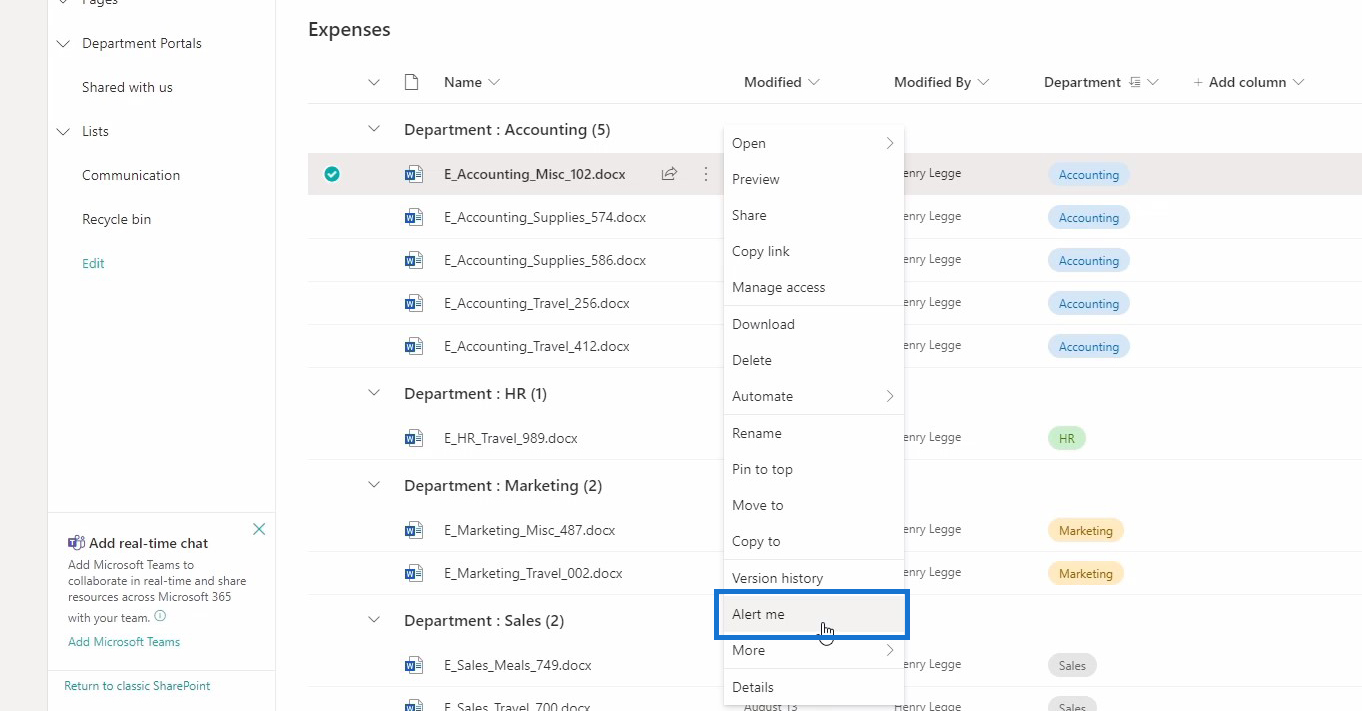Image resolution: width=1362 pixels, height=711 pixels.
Task: Open Modified By column dropdown
Action: point(983,82)
